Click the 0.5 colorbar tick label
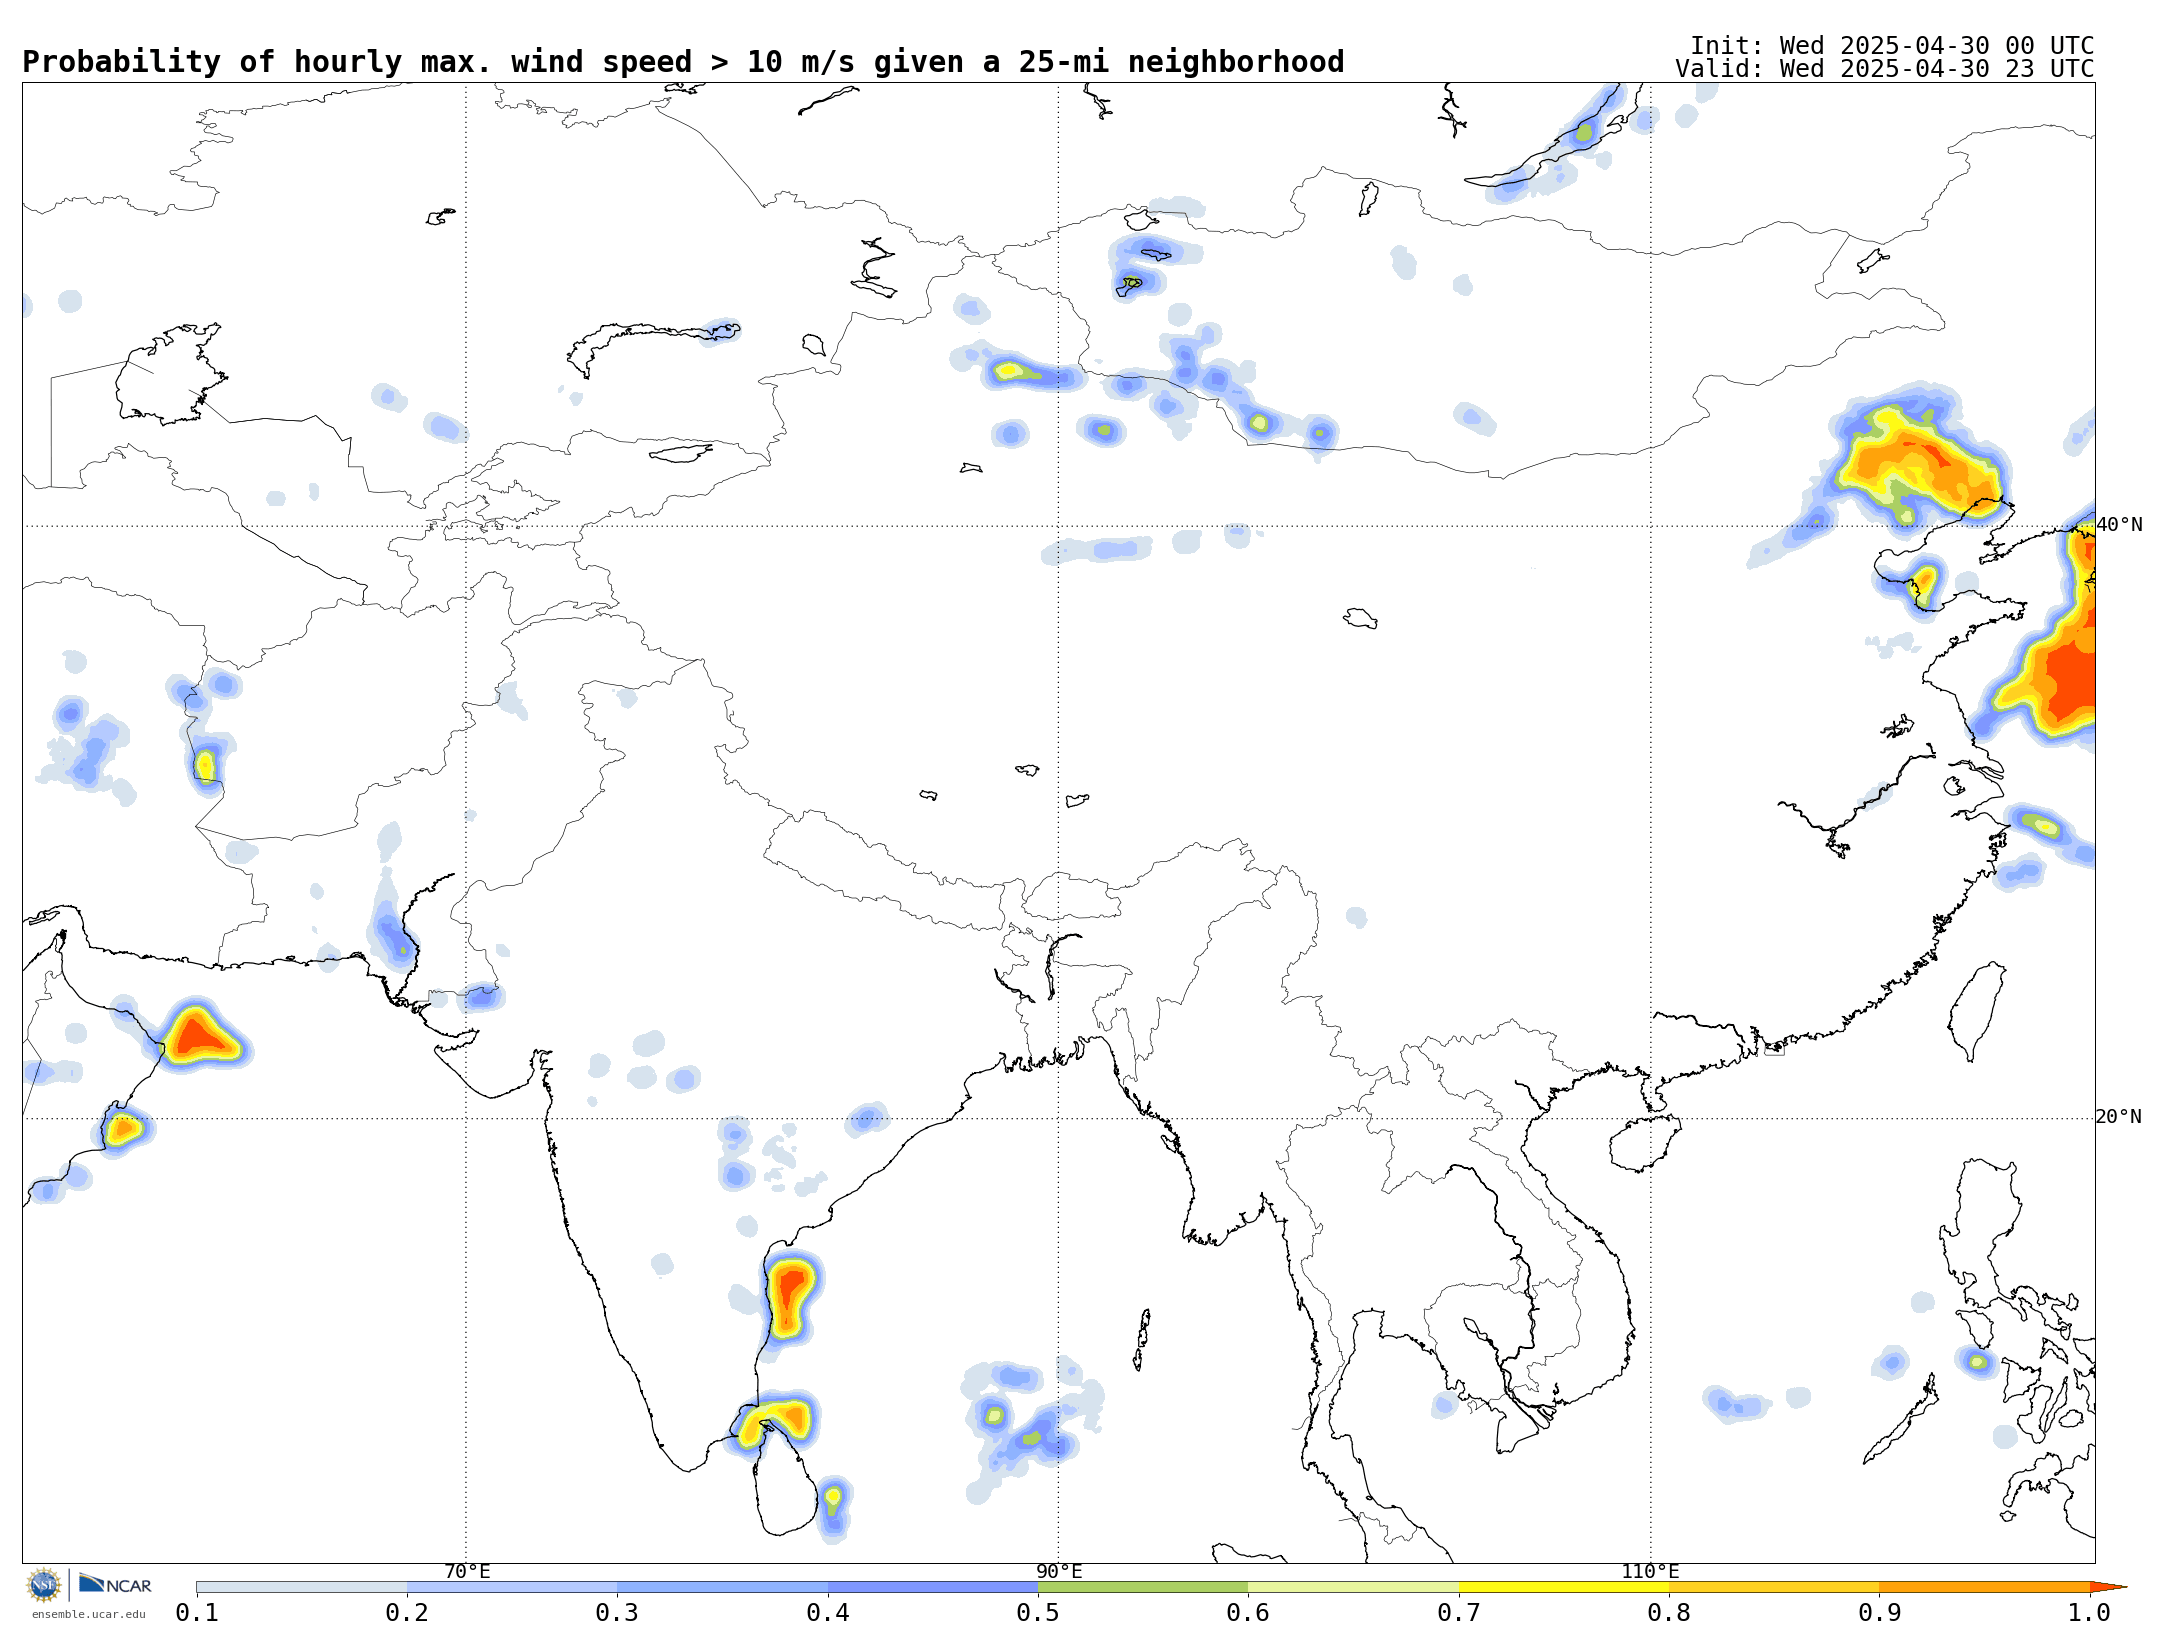This screenshot has width=2160, height=1626. point(1038,1612)
